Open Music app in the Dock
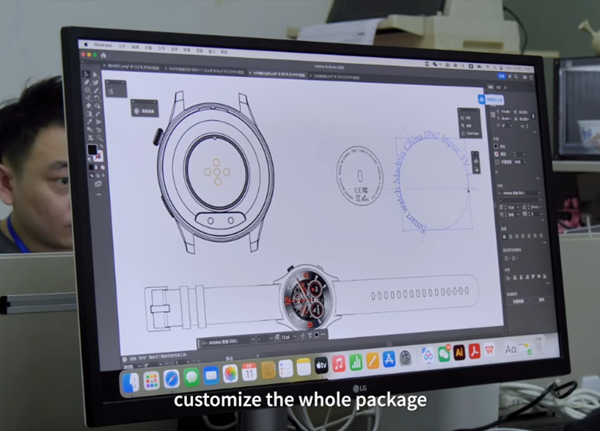This screenshot has height=431, width=600. 339,364
